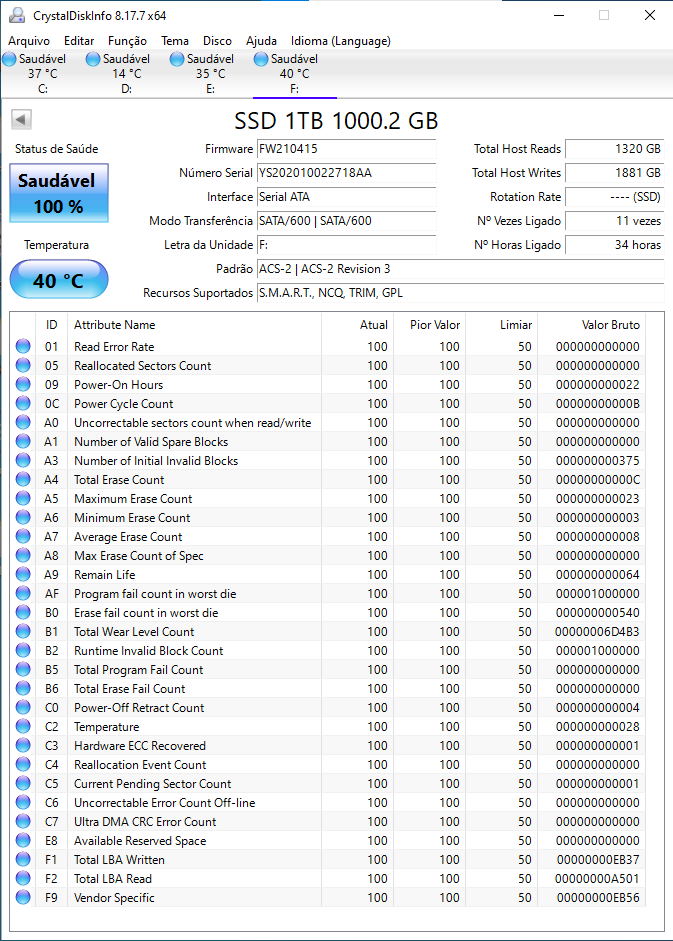The height and width of the screenshot is (941, 673).
Task: Open the Idioma (Language) menu
Action: 340,41
